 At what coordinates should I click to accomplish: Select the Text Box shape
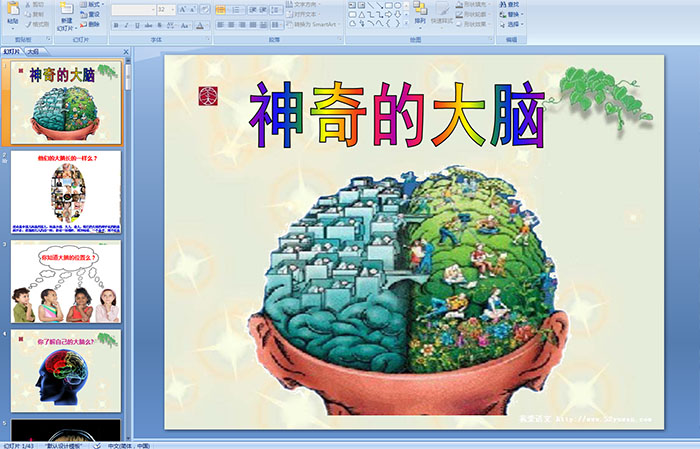coord(352,5)
